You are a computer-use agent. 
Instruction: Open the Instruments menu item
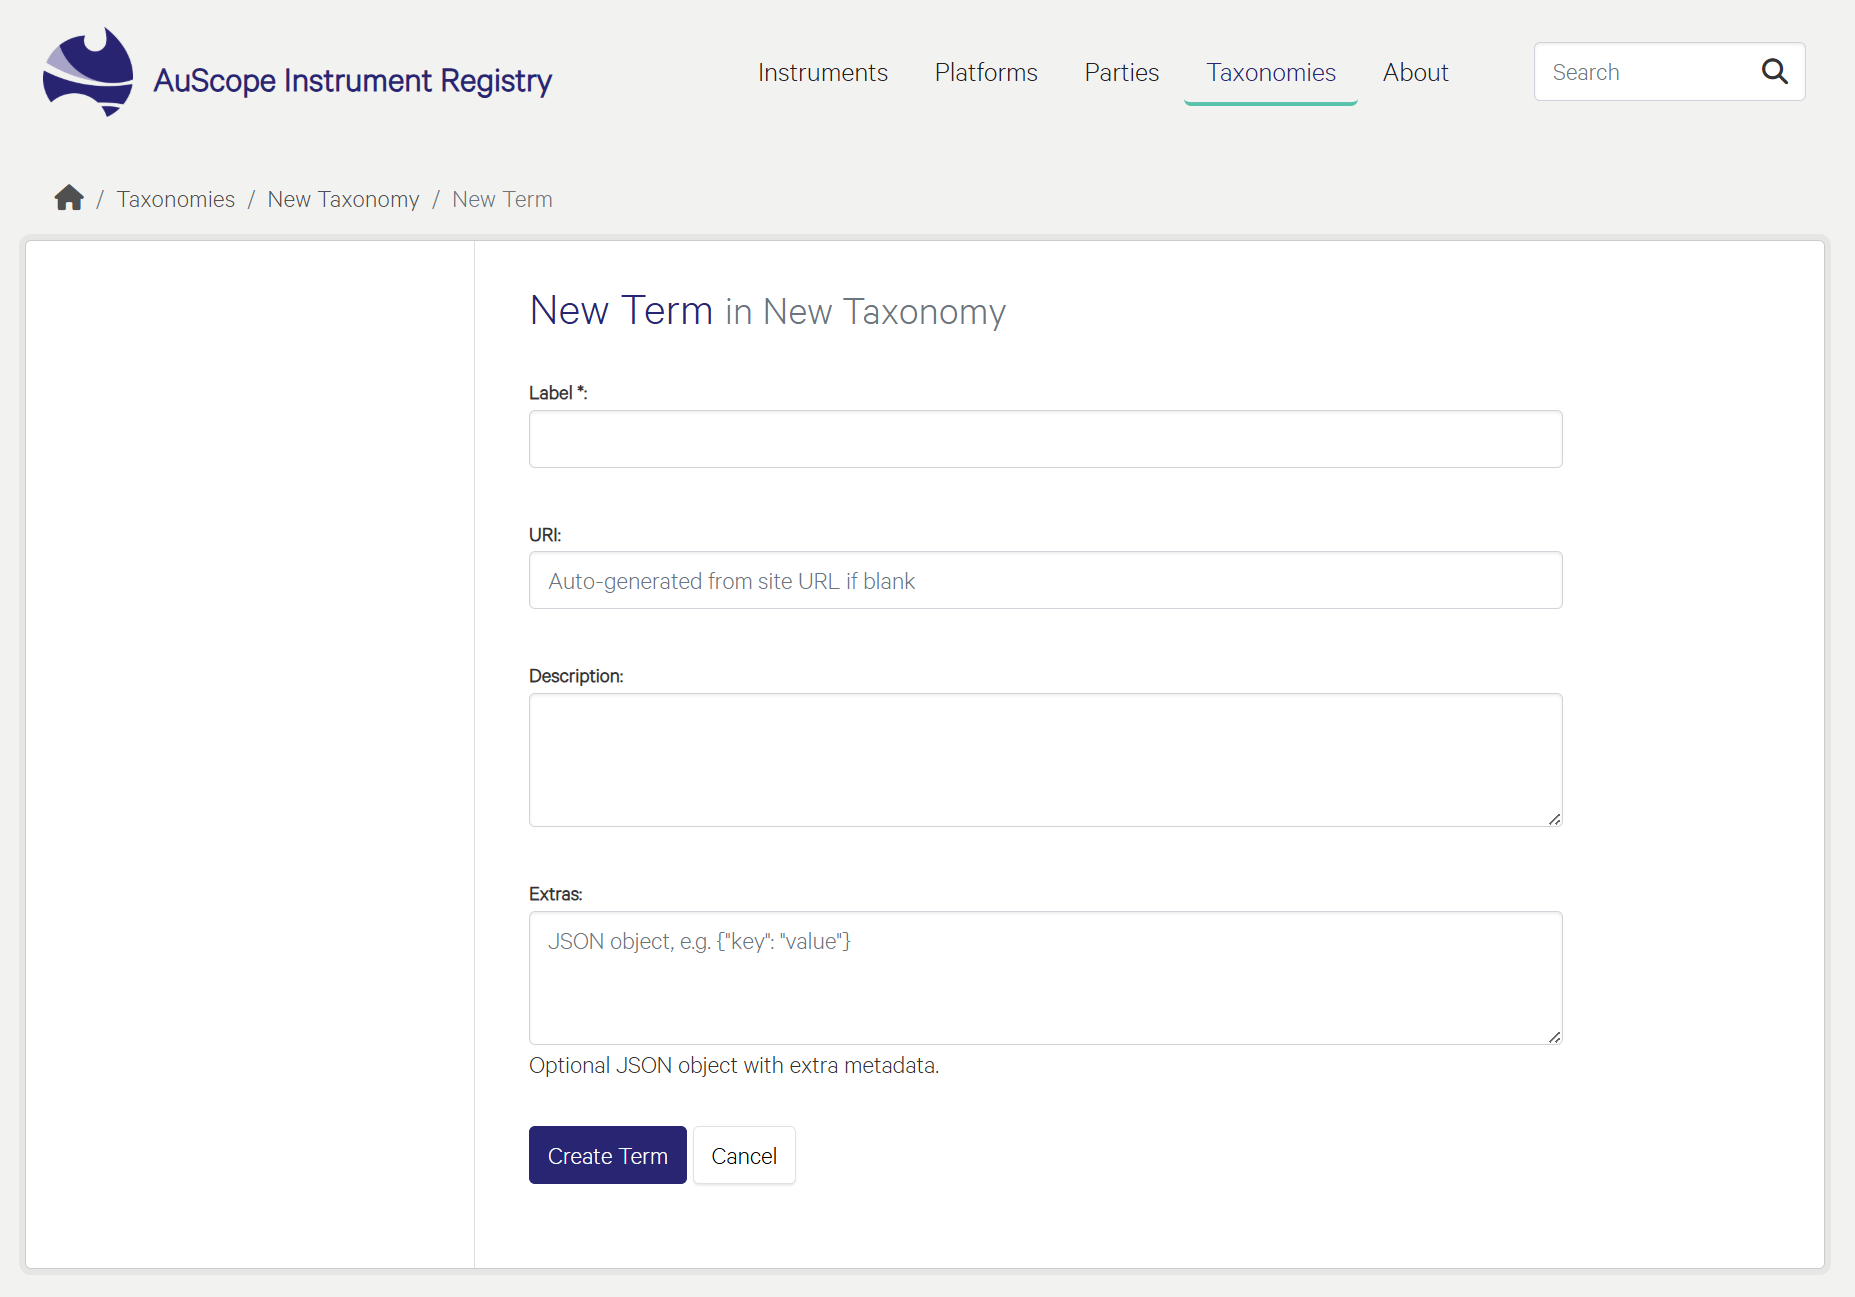[822, 72]
